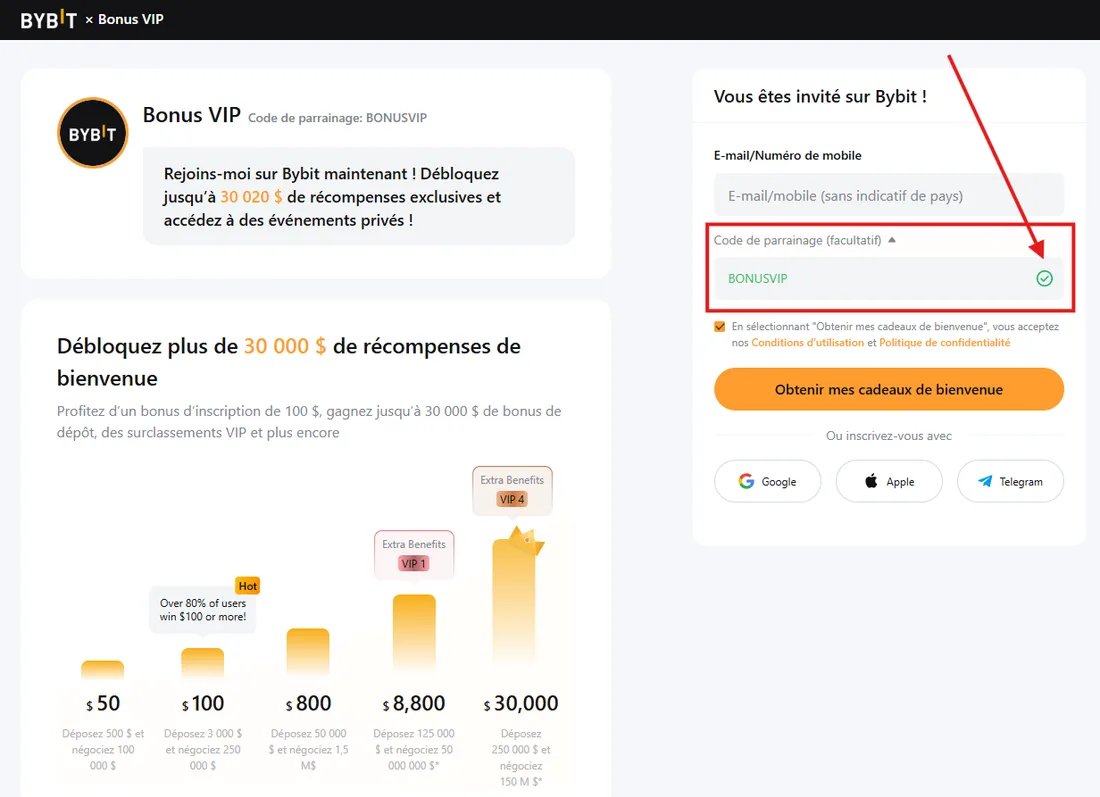Click the E-mail/mobile input field
The image size is (1100, 797).
tap(889, 195)
